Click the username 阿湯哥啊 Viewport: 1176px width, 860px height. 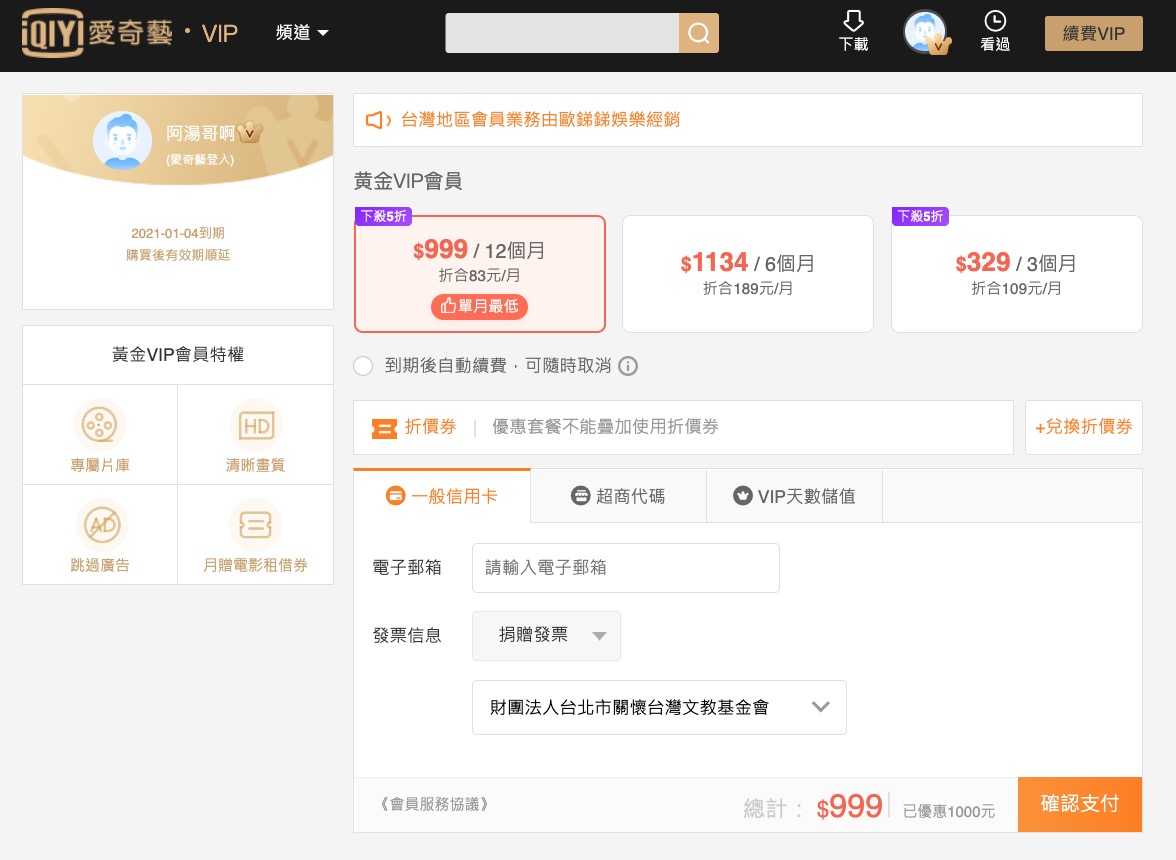pyautogui.click(x=200, y=133)
